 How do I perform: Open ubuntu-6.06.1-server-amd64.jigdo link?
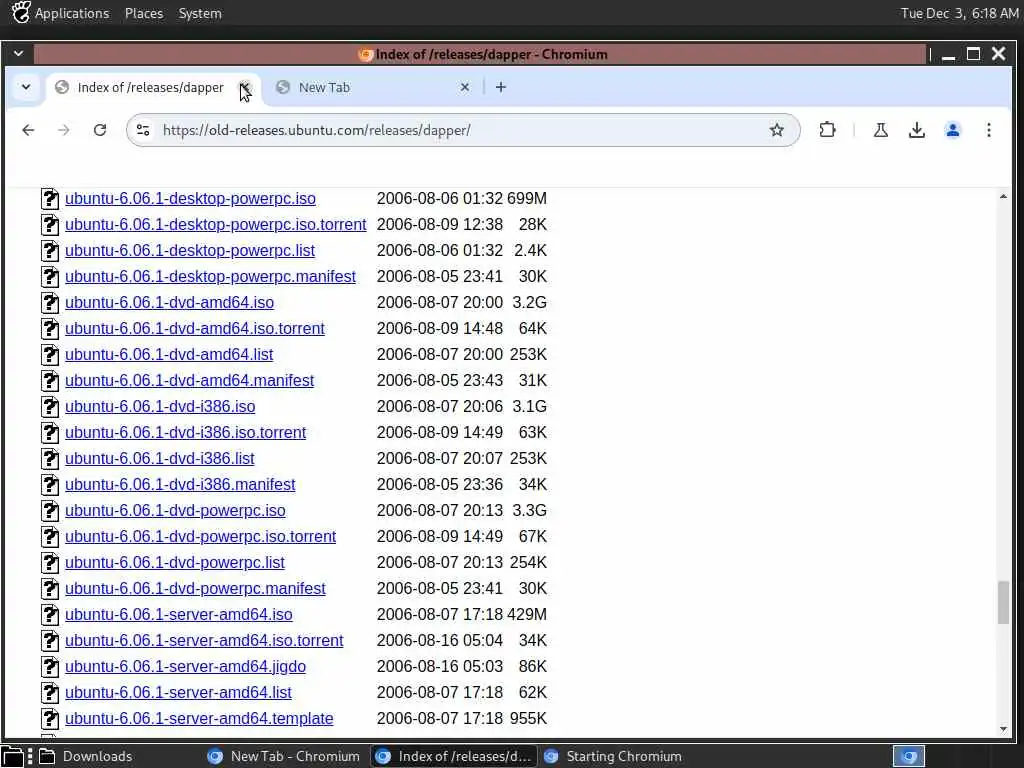(185, 667)
